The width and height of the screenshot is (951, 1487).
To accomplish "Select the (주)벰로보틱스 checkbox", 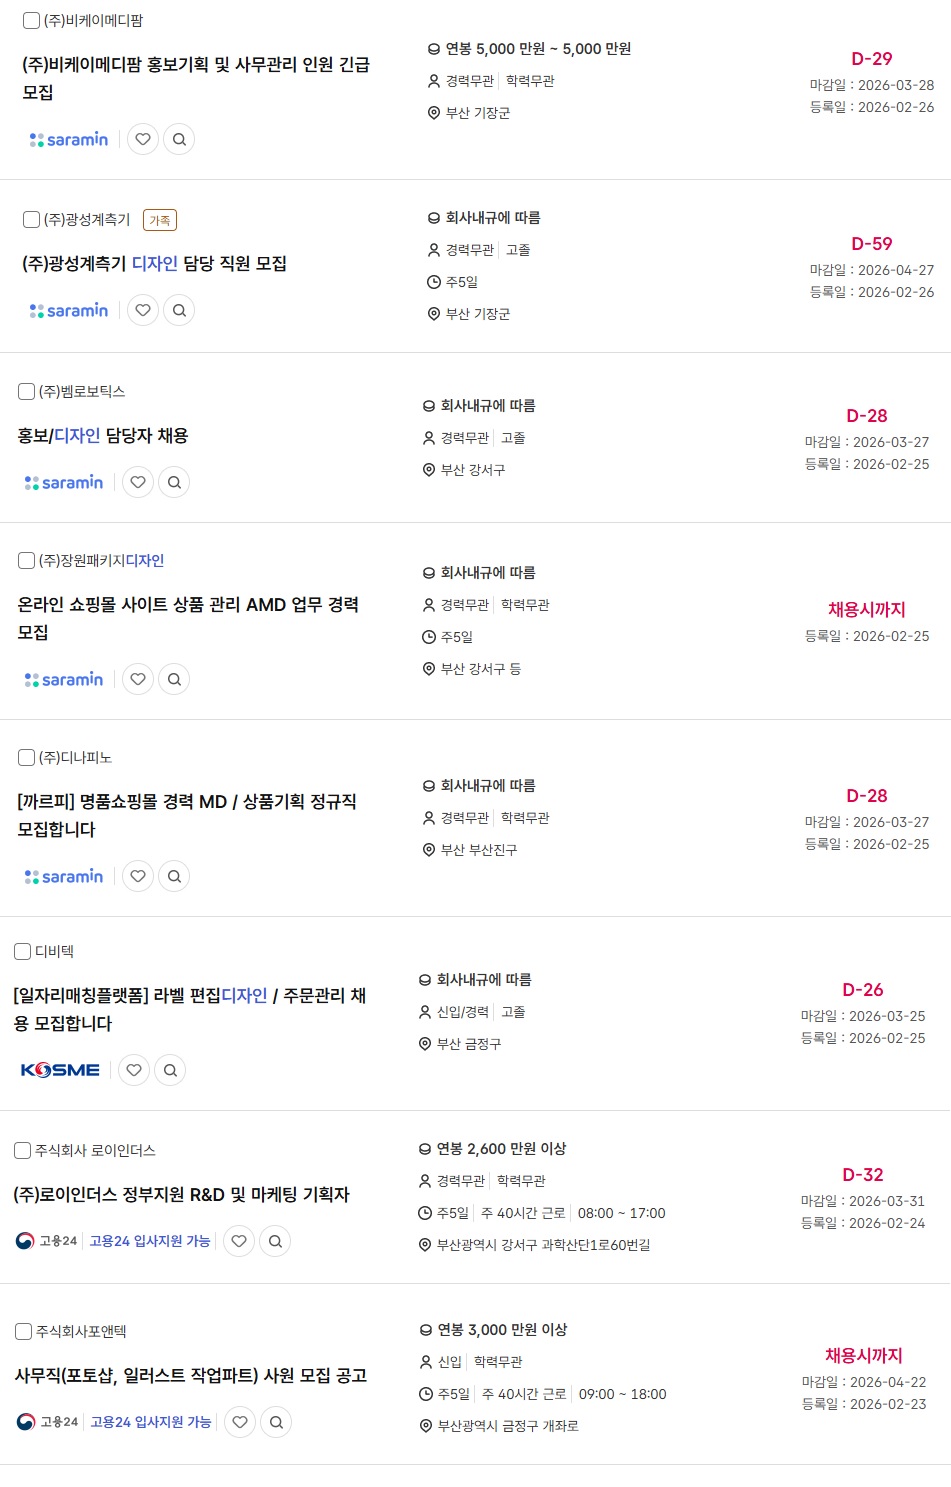I will tap(27, 392).
